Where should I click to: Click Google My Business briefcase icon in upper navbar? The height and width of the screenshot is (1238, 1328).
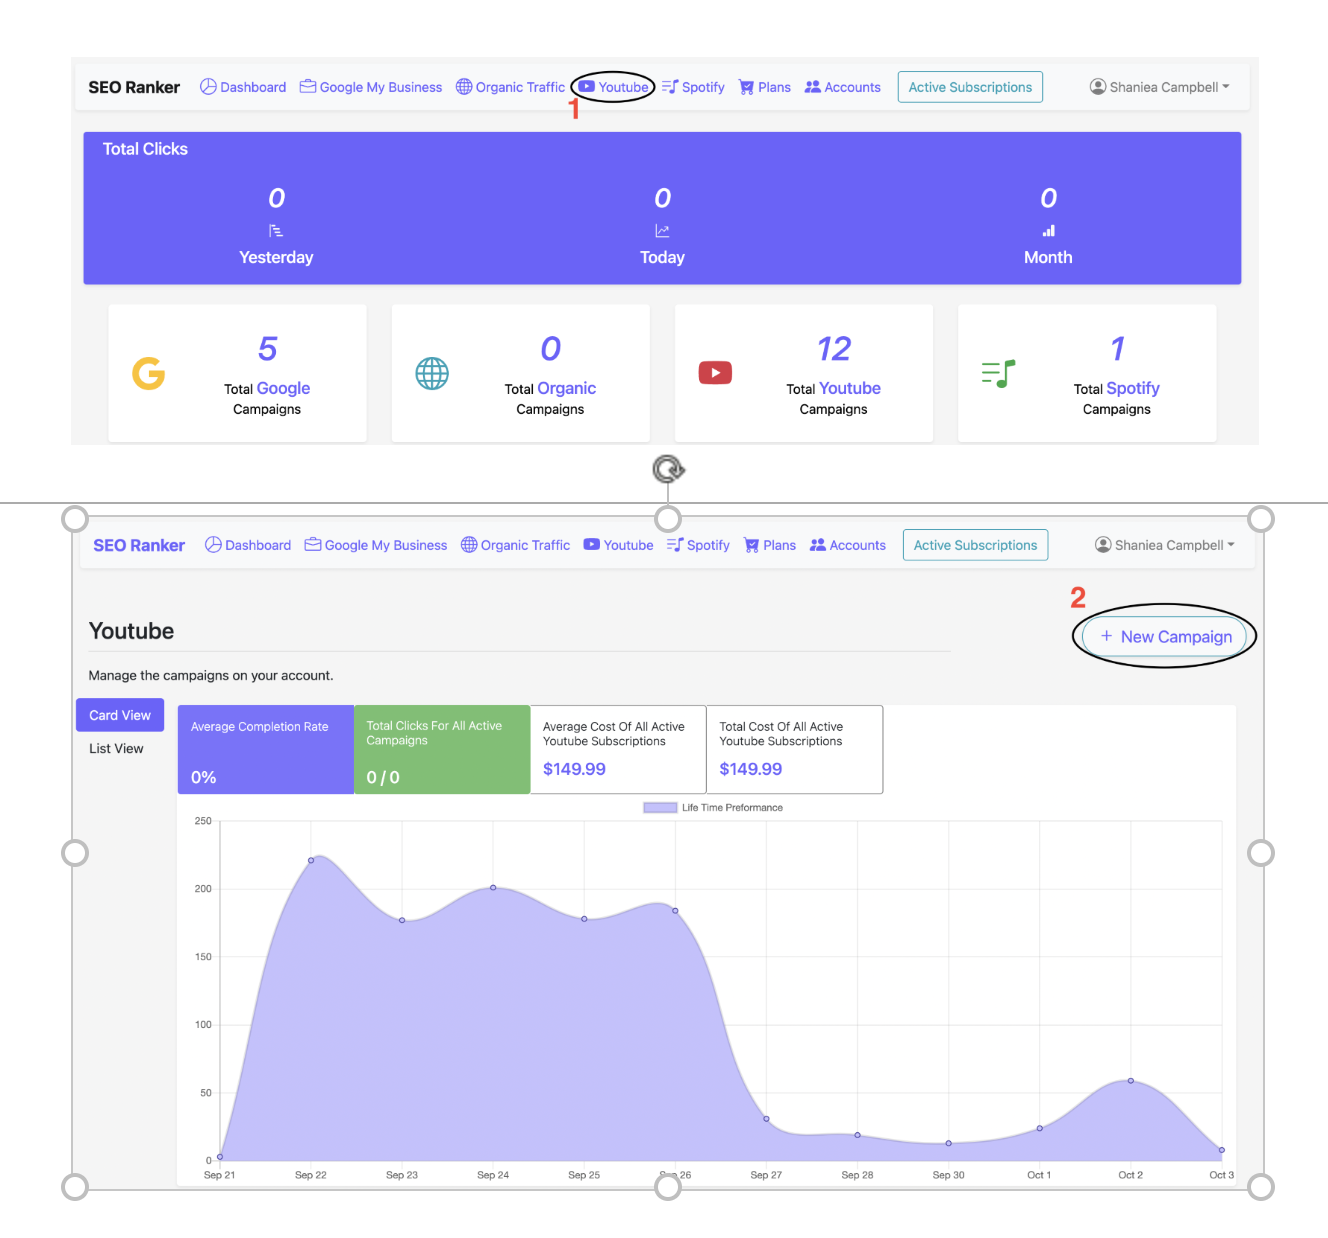tap(308, 87)
